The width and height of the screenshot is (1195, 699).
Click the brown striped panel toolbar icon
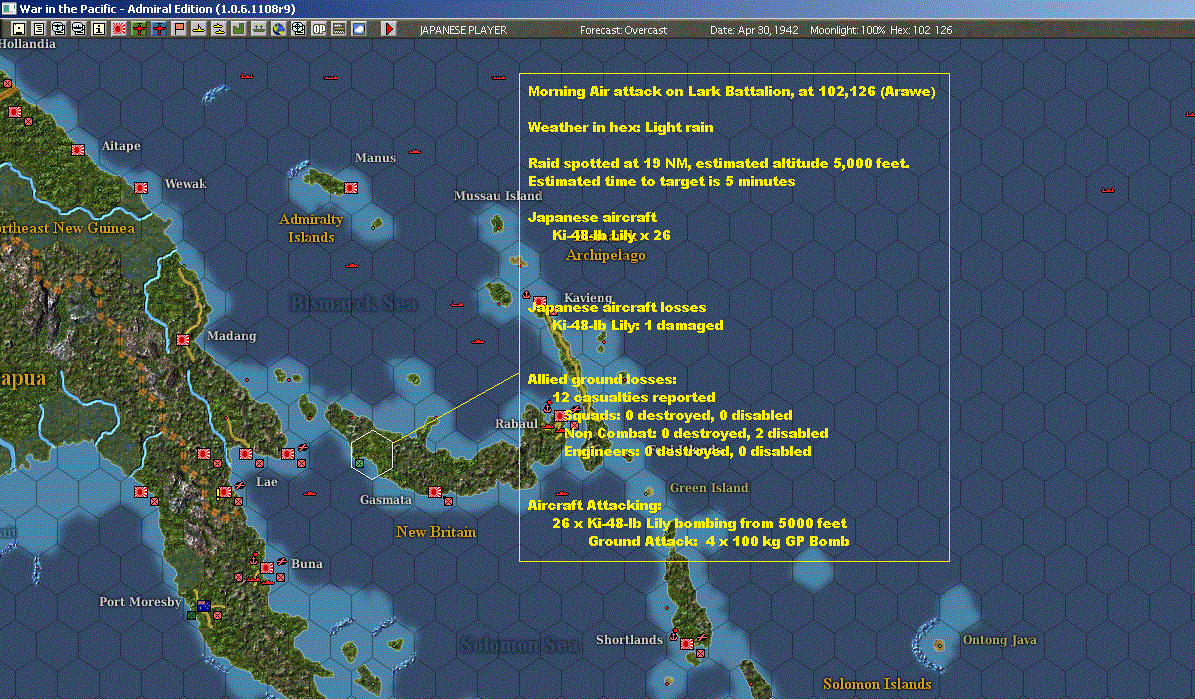[x=339, y=29]
